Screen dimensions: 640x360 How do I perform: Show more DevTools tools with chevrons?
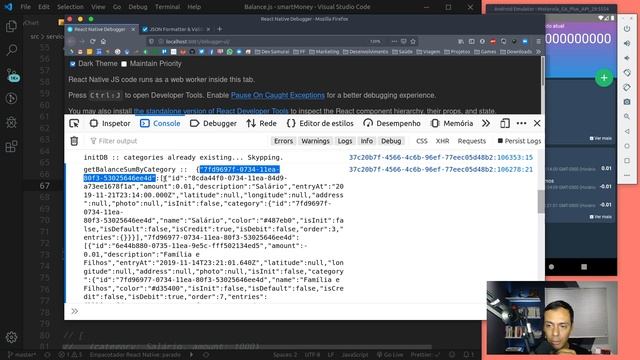click(x=486, y=123)
